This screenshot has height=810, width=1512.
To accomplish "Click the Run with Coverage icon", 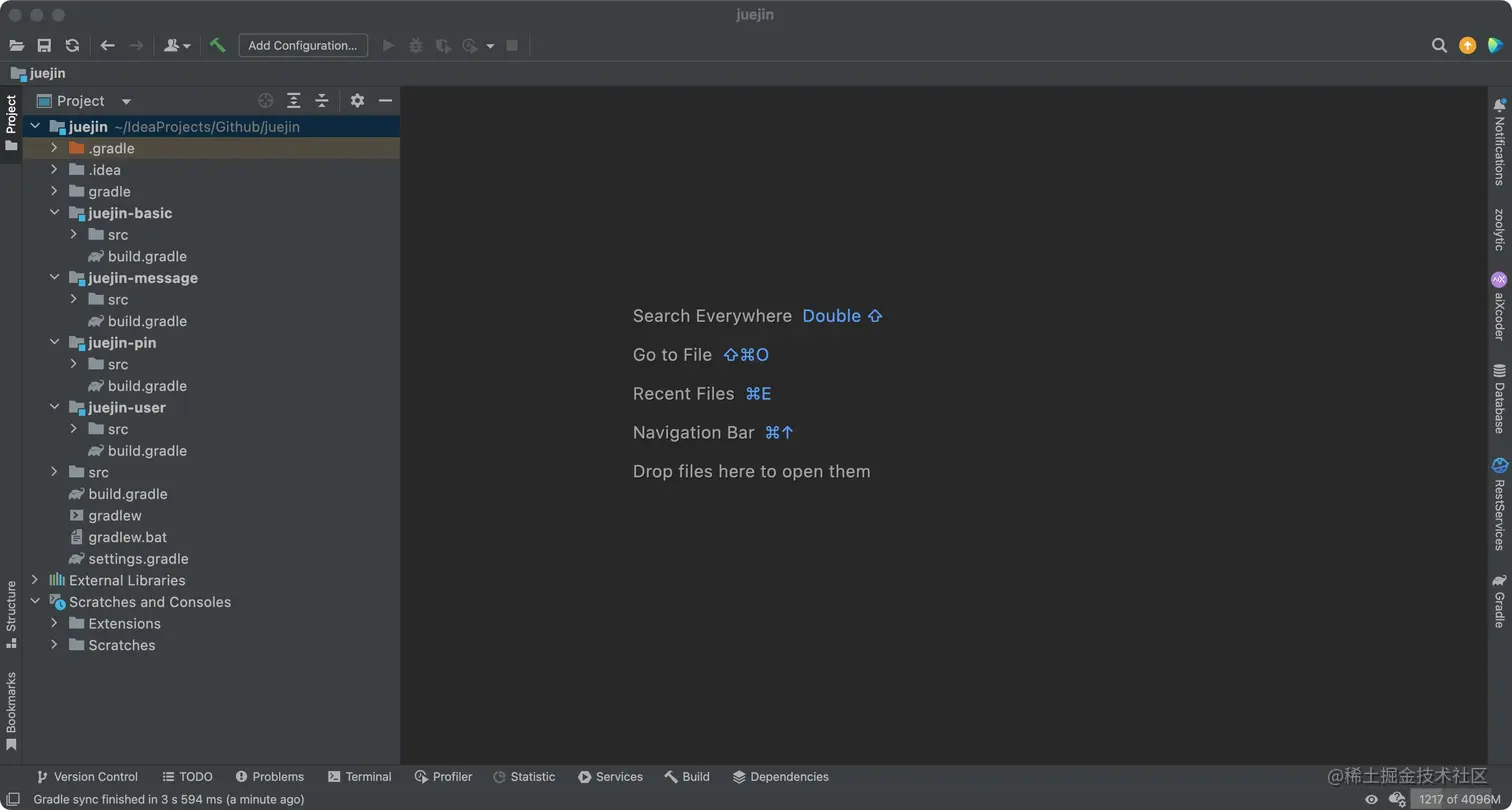I will [443, 45].
